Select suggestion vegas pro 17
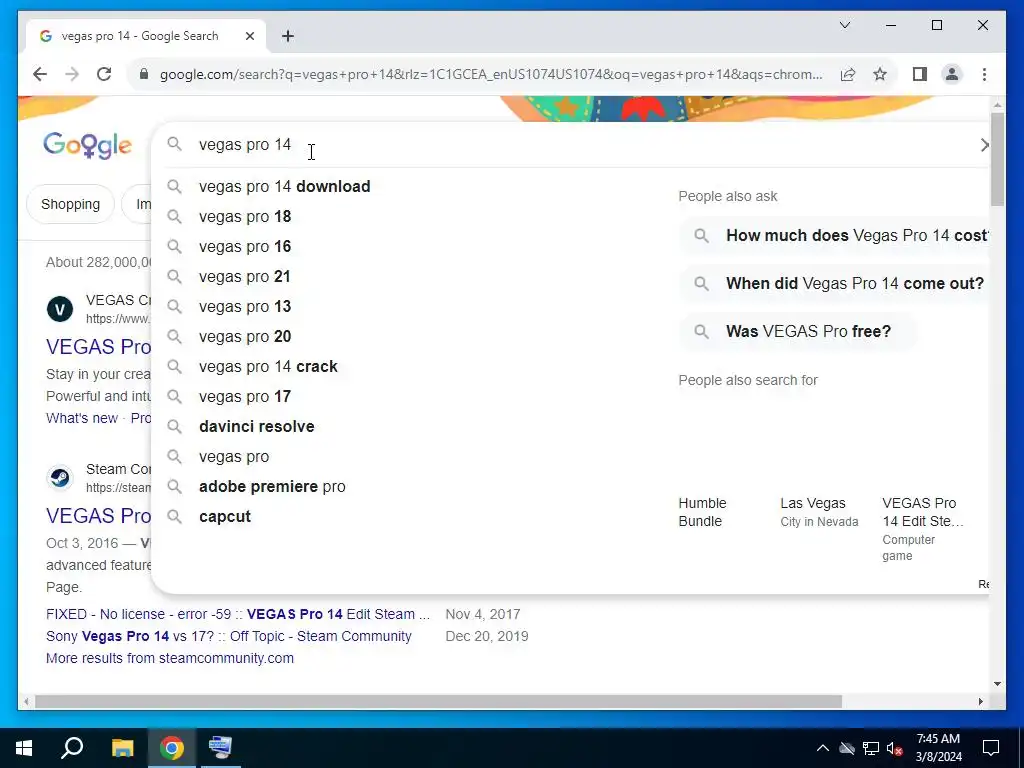The height and width of the screenshot is (768, 1024). tap(245, 397)
